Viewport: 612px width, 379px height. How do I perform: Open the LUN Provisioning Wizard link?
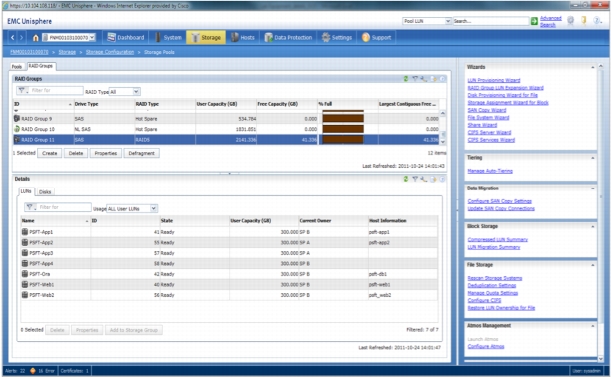[x=494, y=80]
